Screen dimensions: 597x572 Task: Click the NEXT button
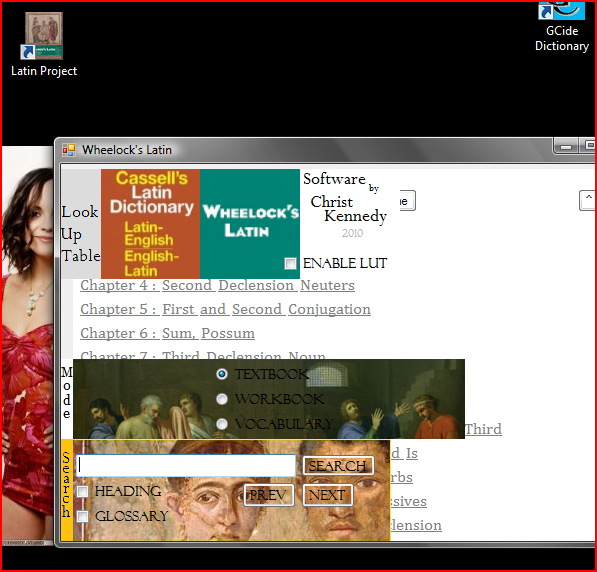coord(328,495)
